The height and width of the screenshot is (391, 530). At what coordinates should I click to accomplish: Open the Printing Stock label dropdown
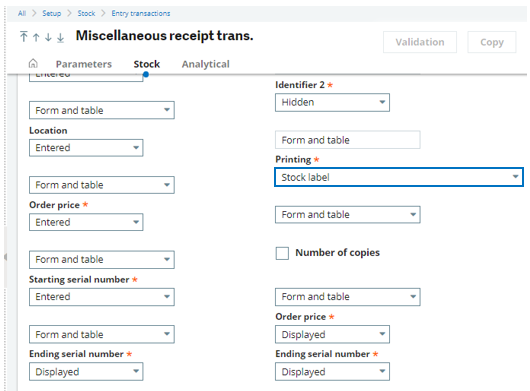tap(399, 177)
